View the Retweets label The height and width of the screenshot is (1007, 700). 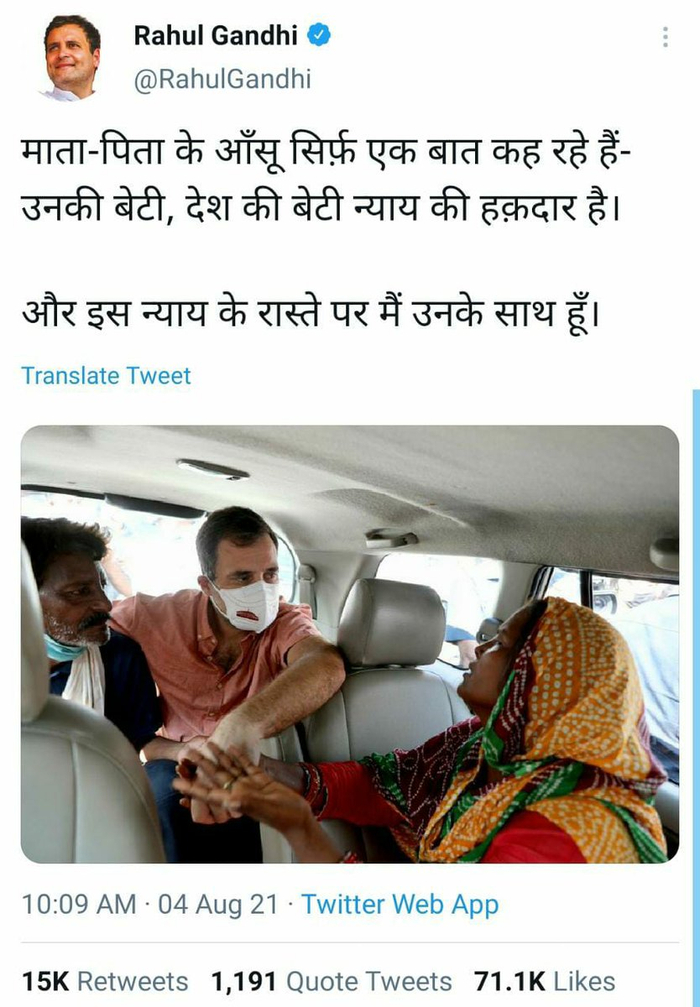133,981
